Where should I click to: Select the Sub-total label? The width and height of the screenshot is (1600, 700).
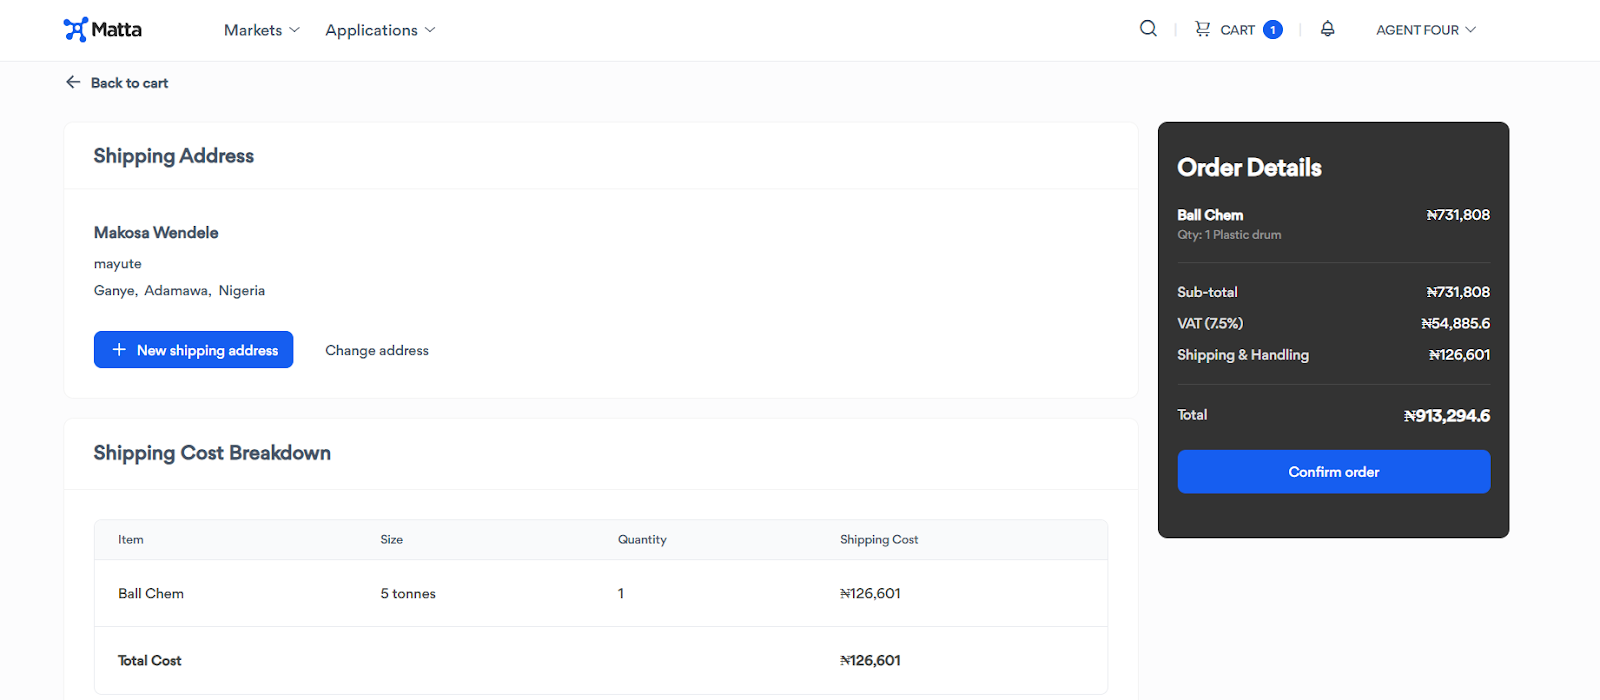coord(1207,292)
